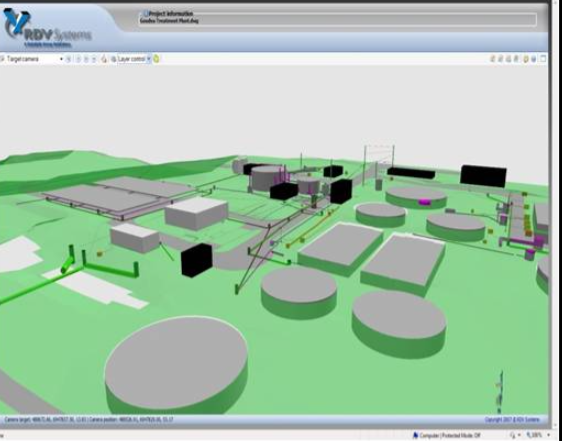The width and height of the screenshot is (562, 441).
Task: Click the icon immediately left of Layer control
Action: pos(114,59)
